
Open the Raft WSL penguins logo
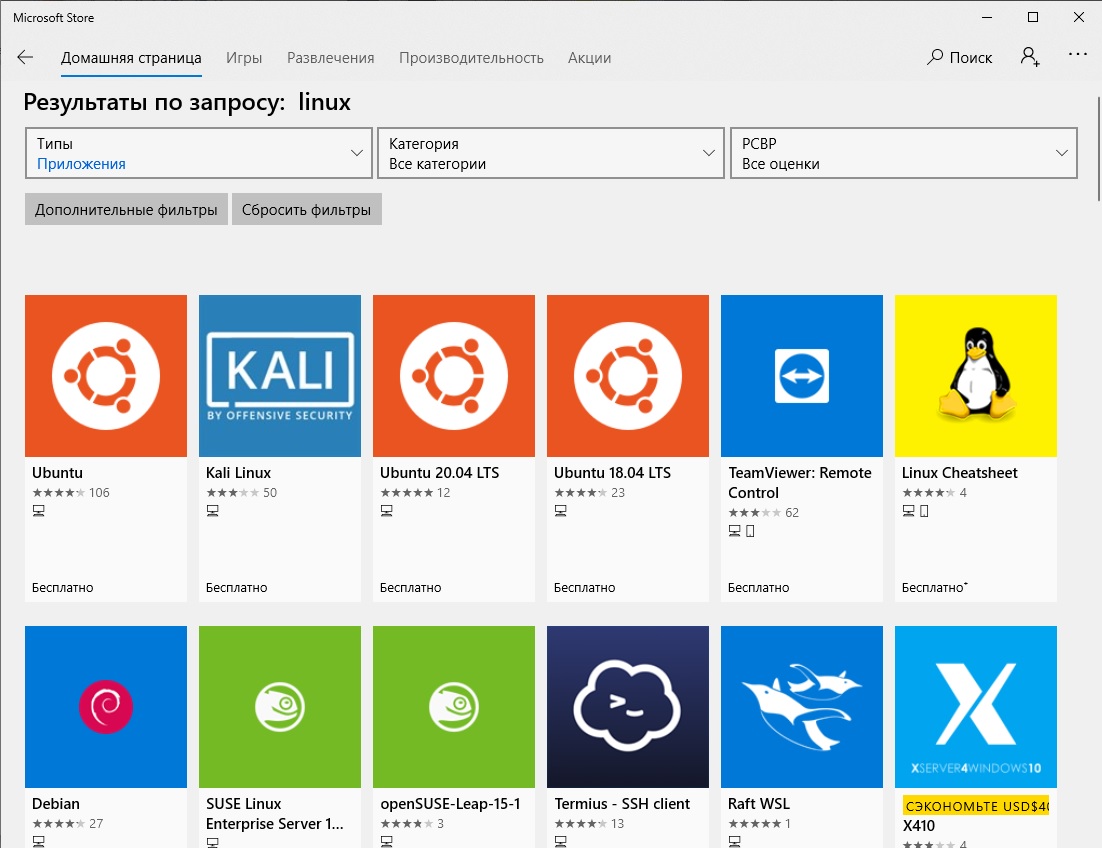click(802, 707)
